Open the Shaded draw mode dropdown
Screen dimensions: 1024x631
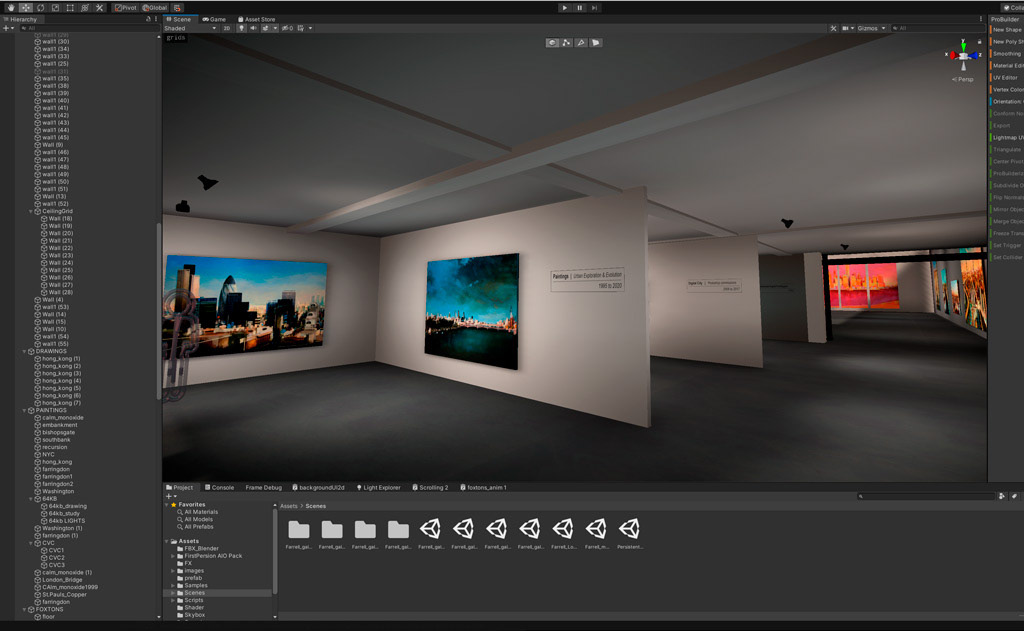190,28
